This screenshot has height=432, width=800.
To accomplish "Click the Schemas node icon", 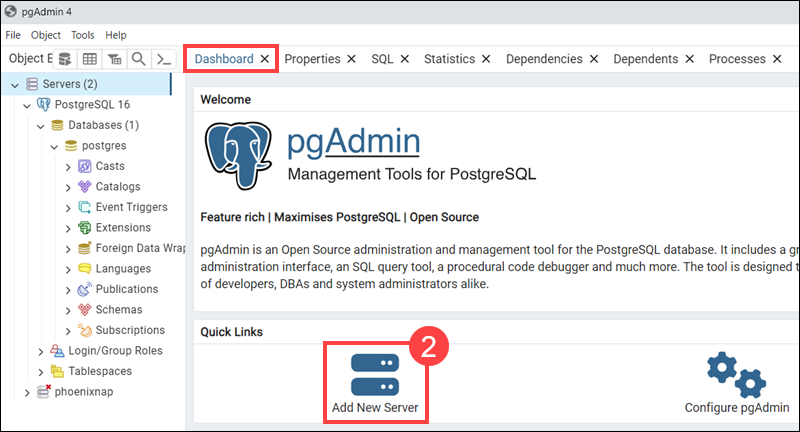I will point(85,310).
